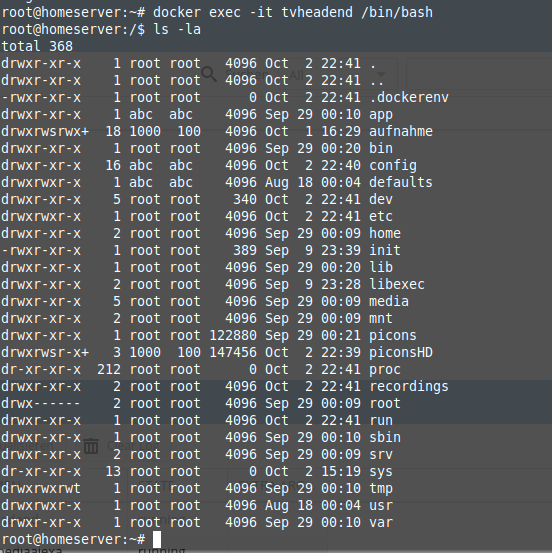Click the 'docker exec -it tvheadend' command line
This screenshot has height=553, width=552.
point(293,12)
